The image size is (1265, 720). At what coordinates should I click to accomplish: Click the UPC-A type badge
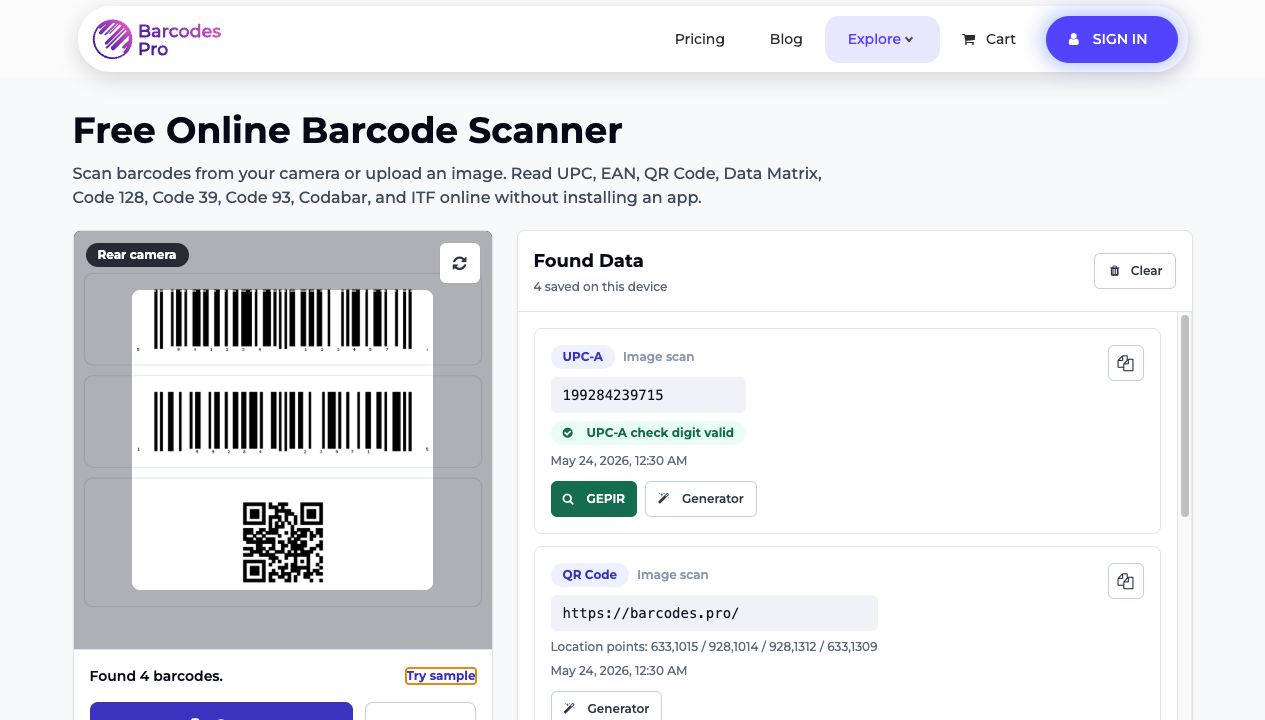coord(583,357)
